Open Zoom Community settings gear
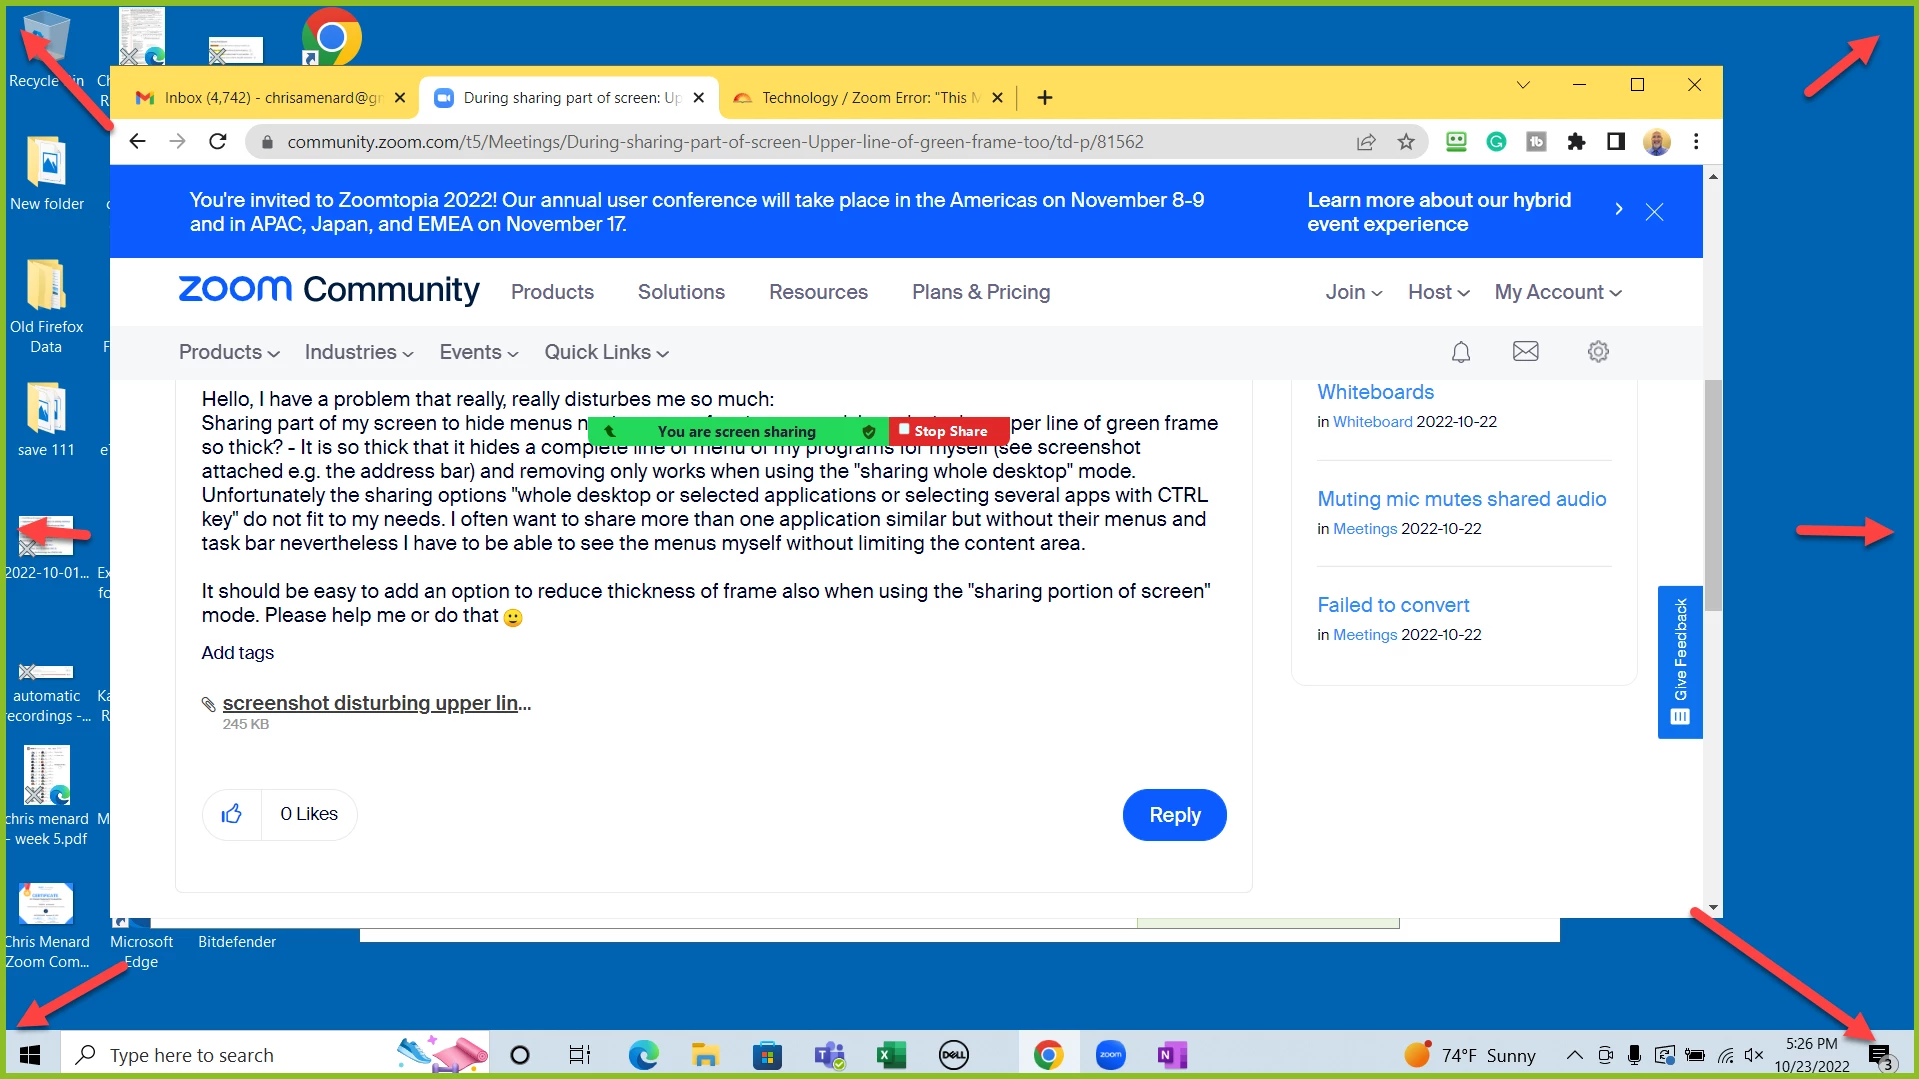The image size is (1919, 1079). click(x=1598, y=352)
